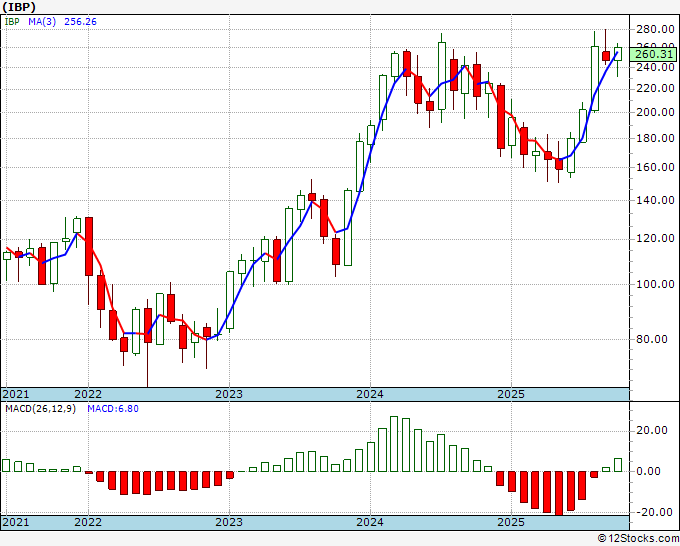Click the 100.00 price axis label

(x=655, y=284)
